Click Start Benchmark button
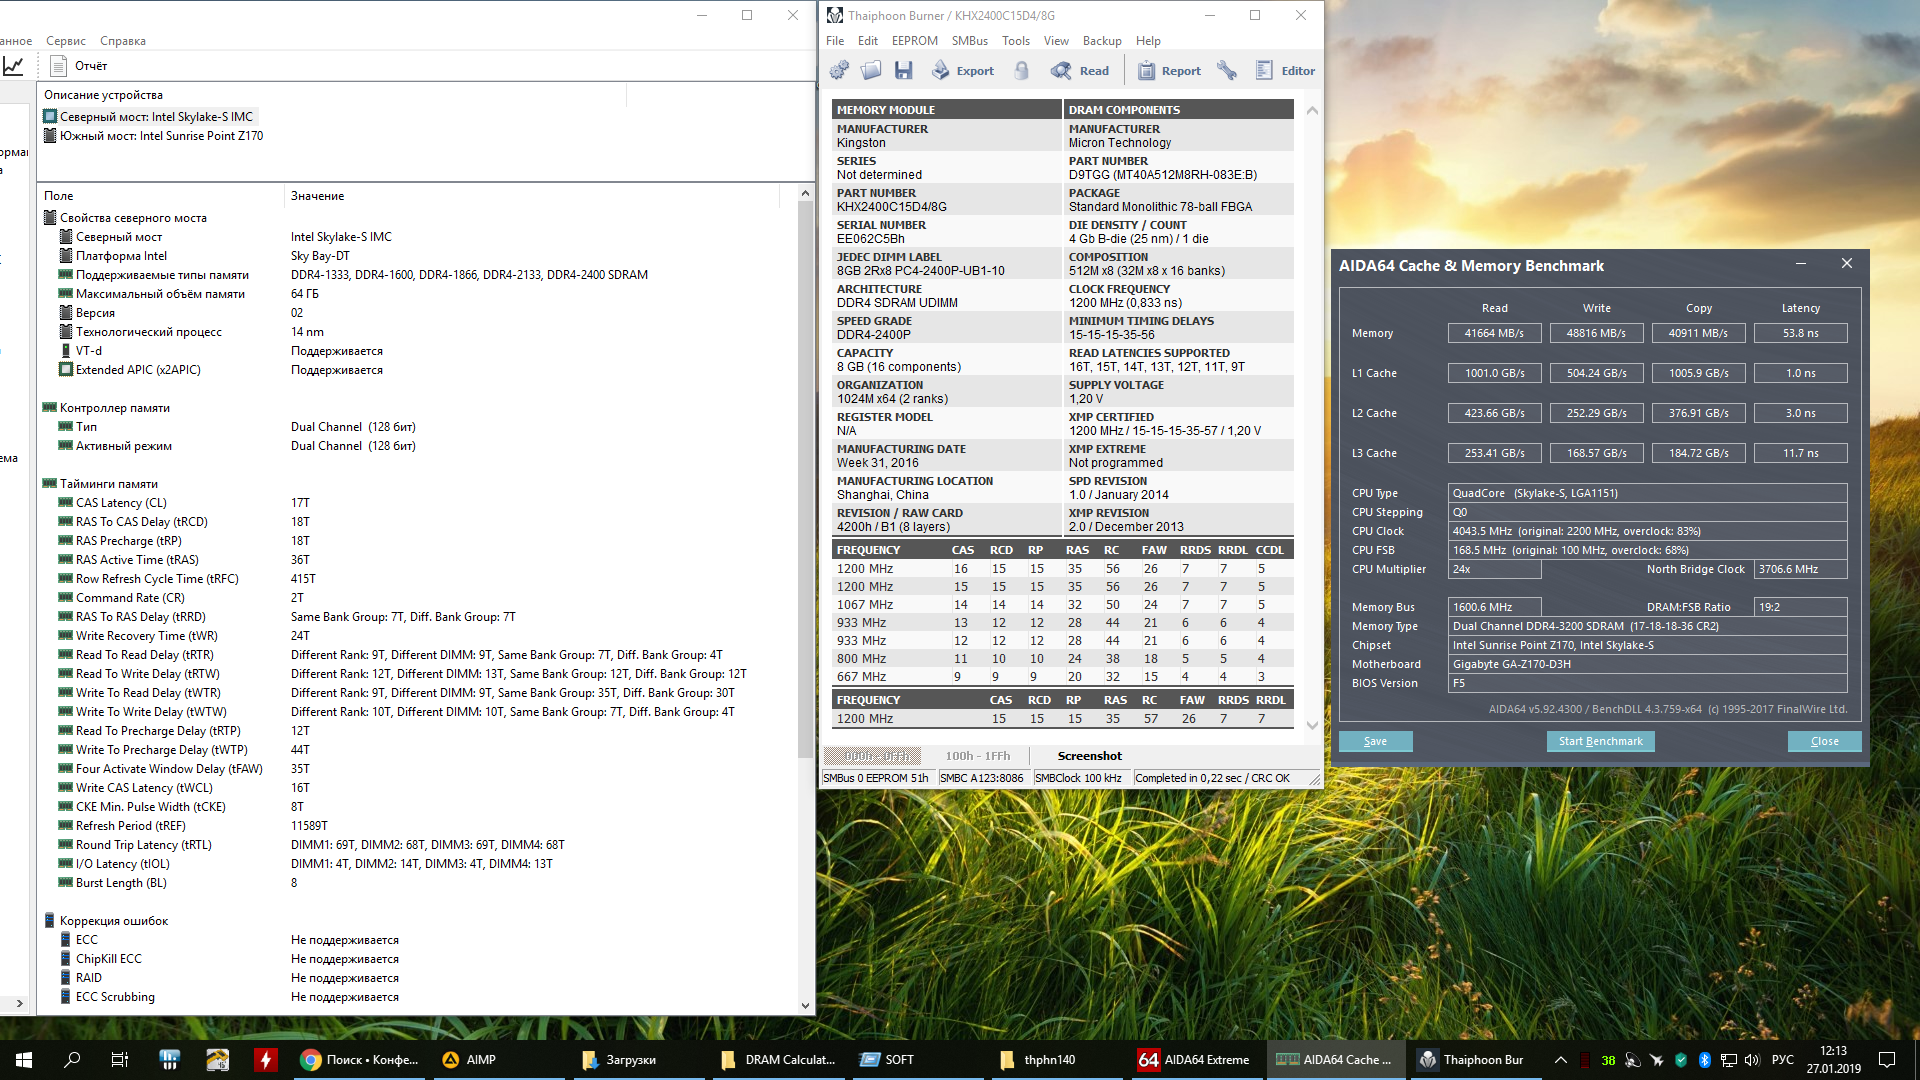Screen dimensions: 1920x1080 point(1600,741)
